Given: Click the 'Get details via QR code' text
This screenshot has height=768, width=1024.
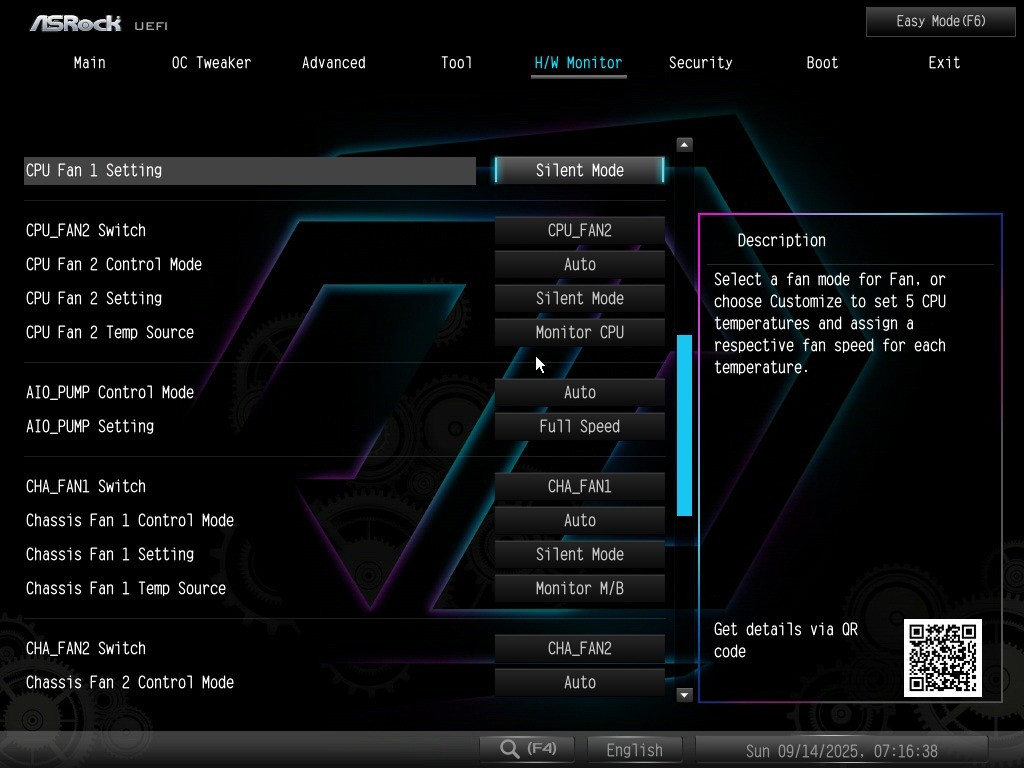Looking at the screenshot, I should coord(785,640).
